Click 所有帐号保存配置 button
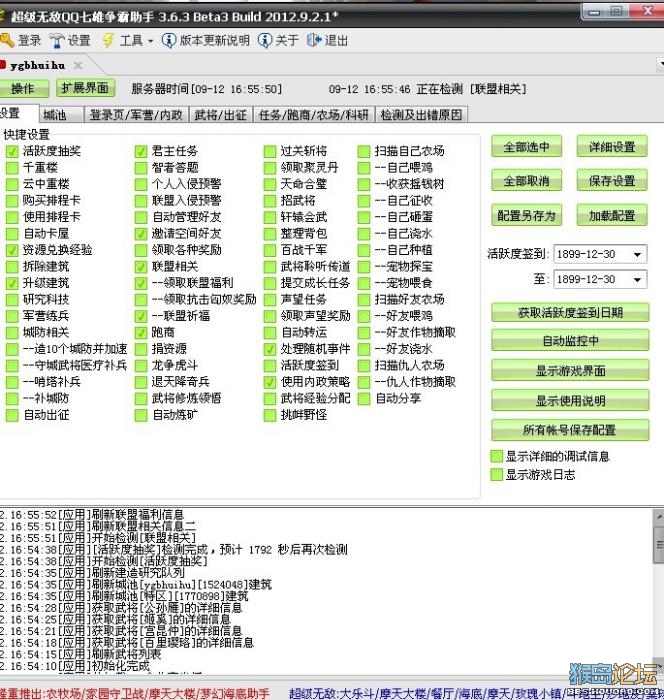This screenshot has height=700, width=664. coord(570,430)
